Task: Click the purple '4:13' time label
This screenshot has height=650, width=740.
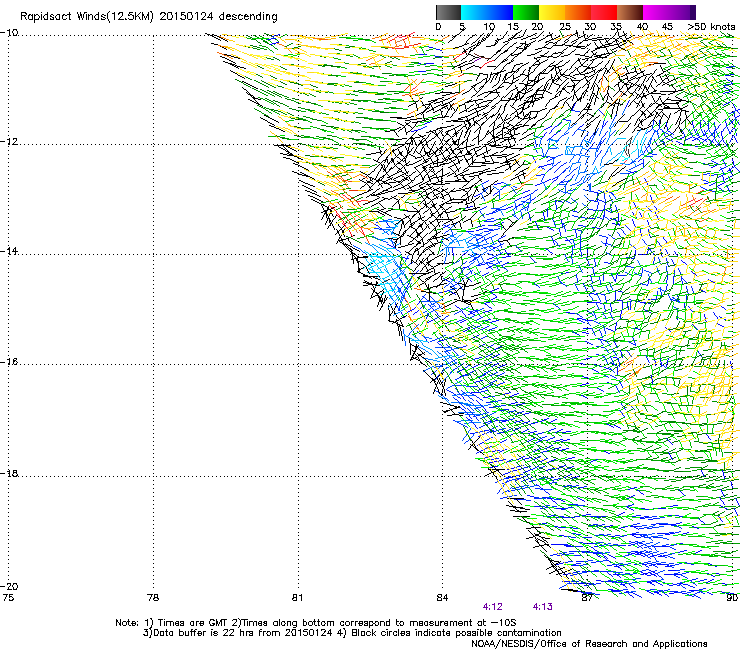Action: 542,607
